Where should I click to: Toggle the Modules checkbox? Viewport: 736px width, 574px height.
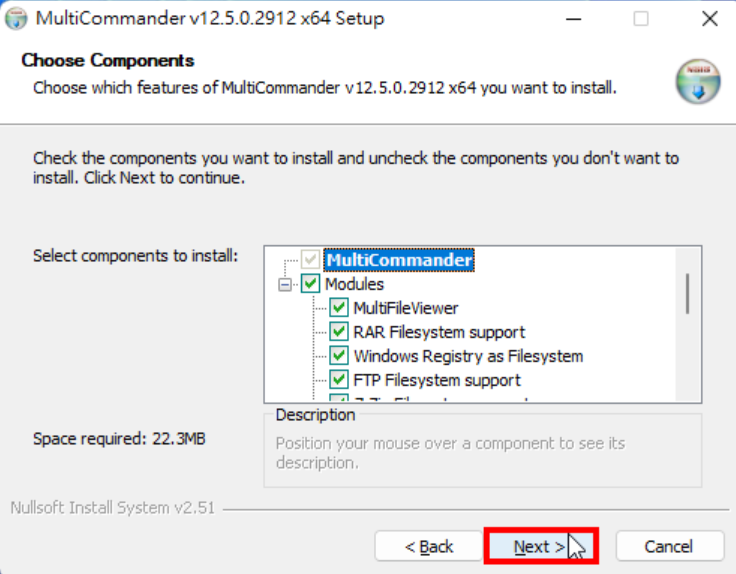click(x=310, y=283)
